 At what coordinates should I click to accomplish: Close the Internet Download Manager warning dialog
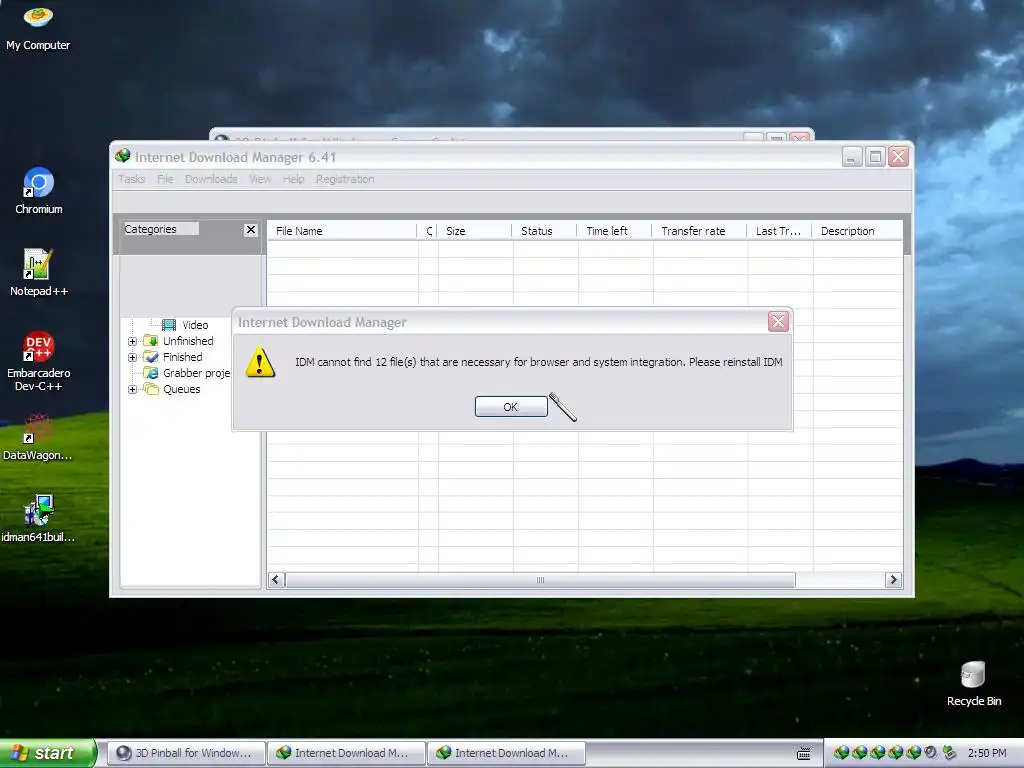(x=778, y=321)
